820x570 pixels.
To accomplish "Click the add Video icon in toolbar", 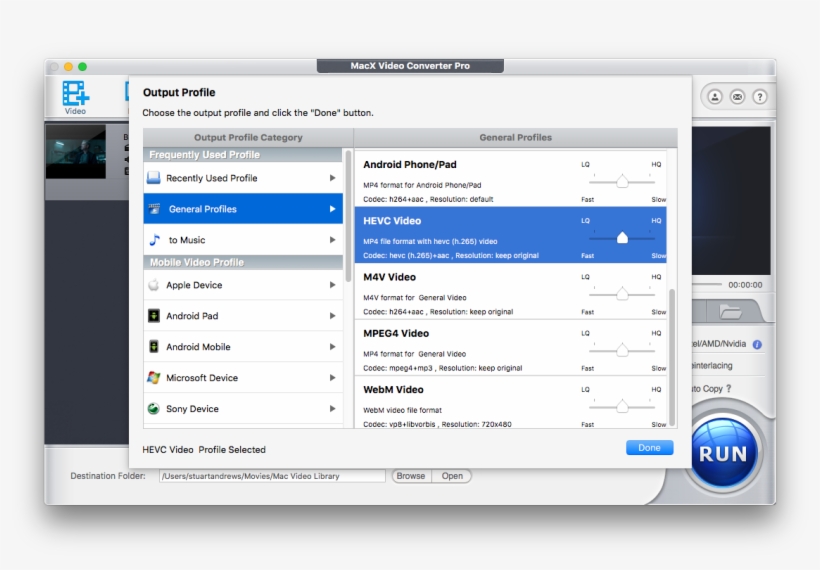I will (x=75, y=97).
